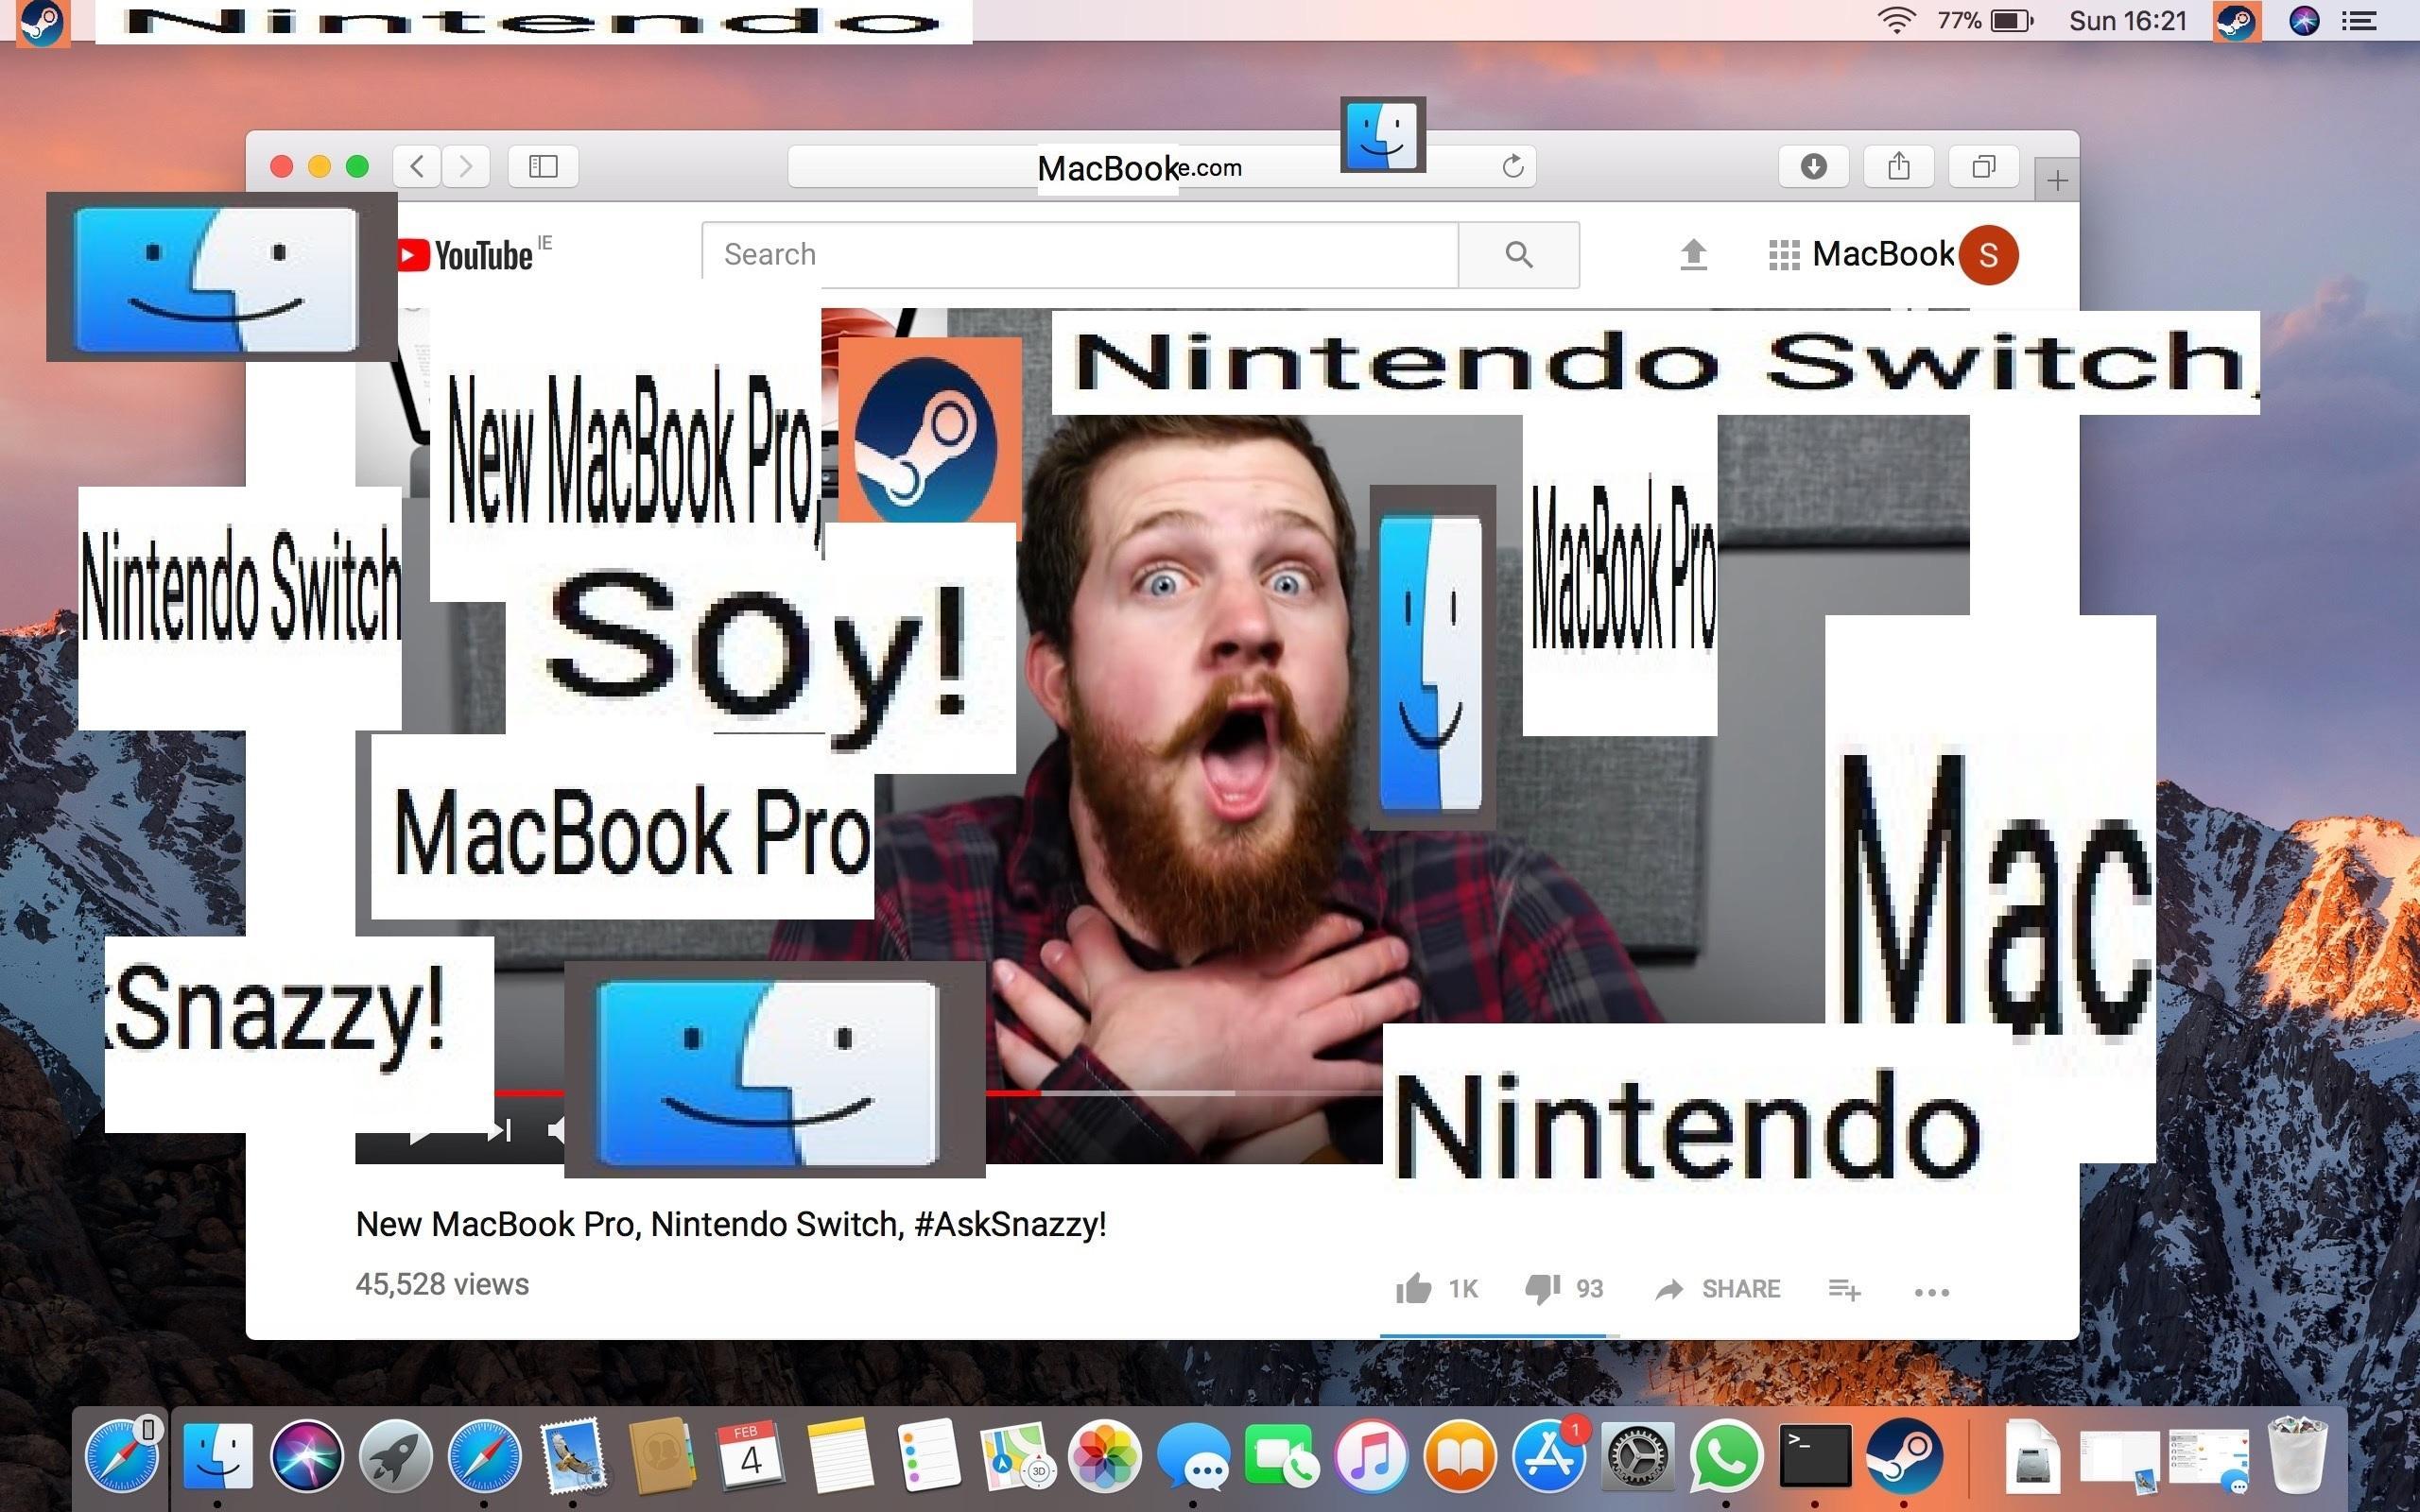Open the Add to playlist menu
Screen dimensions: 2420x1512
point(1844,1290)
